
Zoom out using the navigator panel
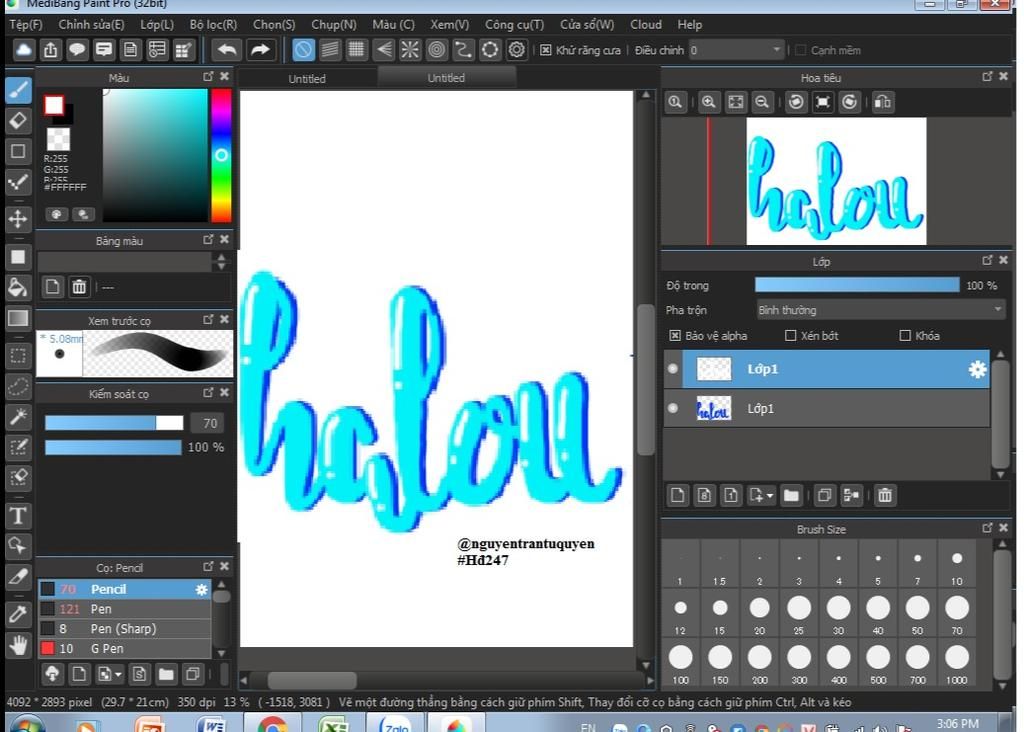[761, 102]
